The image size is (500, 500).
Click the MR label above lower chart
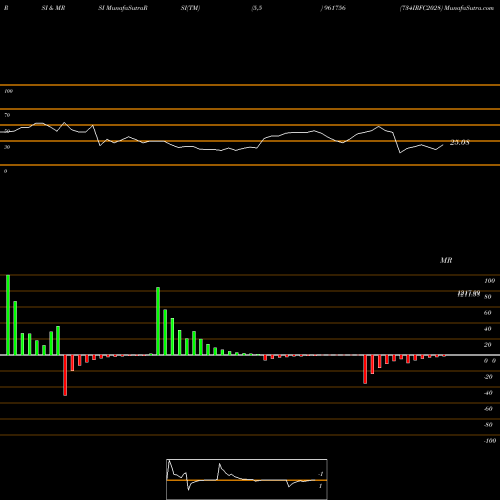(x=446, y=260)
